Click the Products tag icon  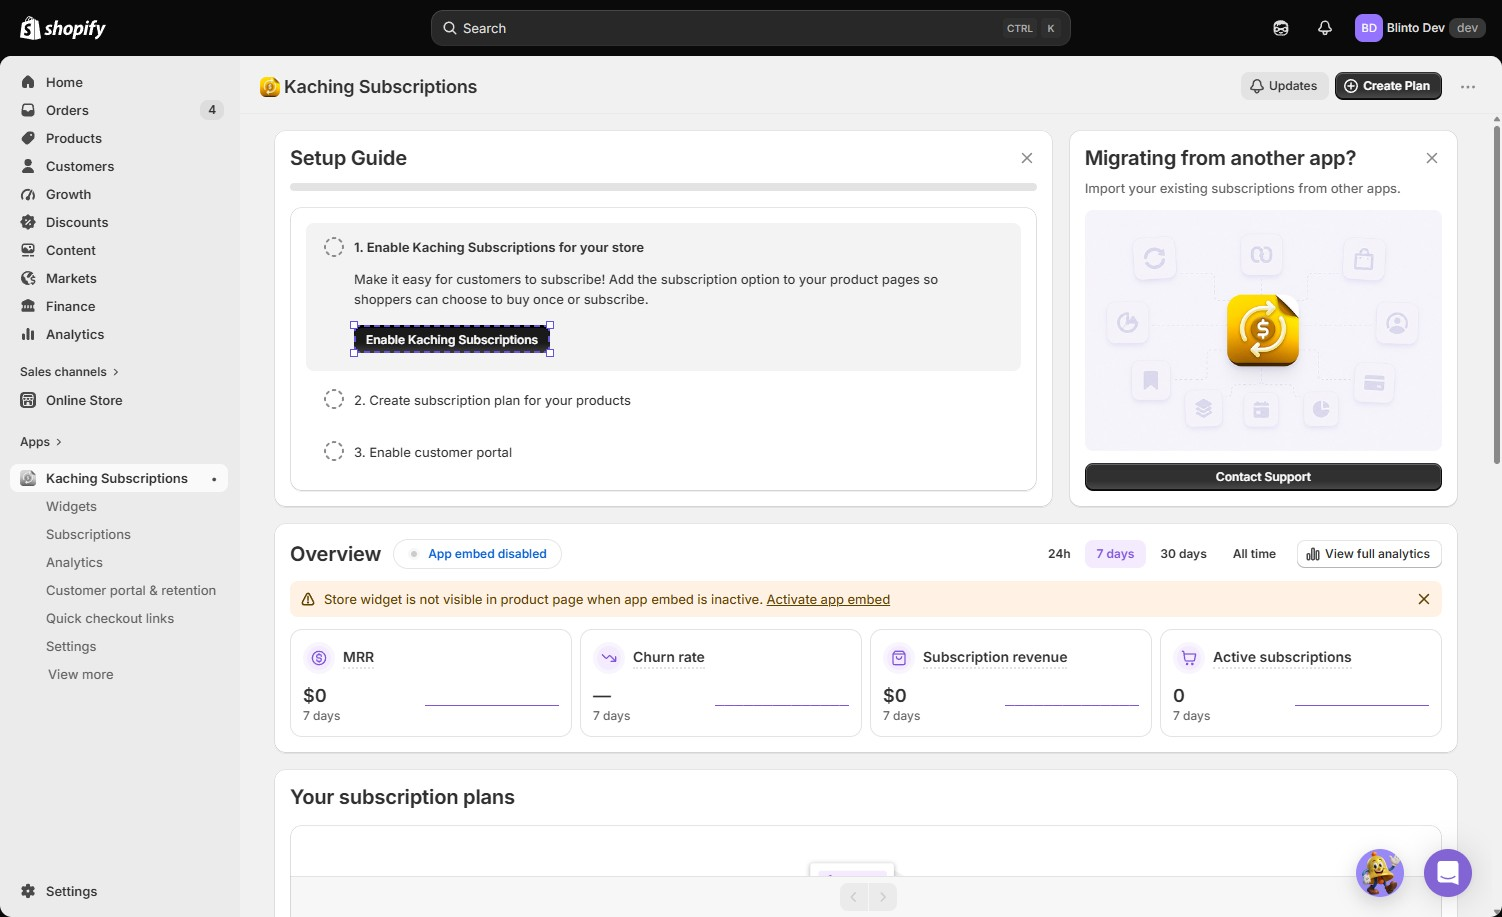(x=28, y=138)
